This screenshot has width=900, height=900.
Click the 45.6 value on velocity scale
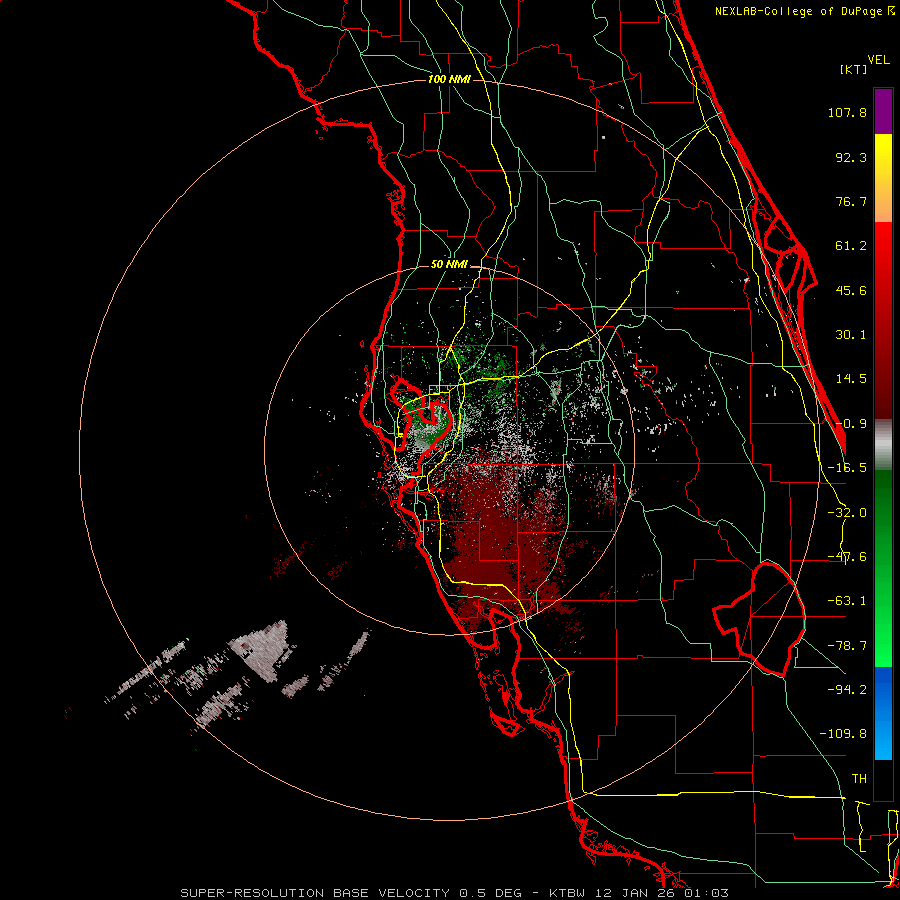point(851,290)
